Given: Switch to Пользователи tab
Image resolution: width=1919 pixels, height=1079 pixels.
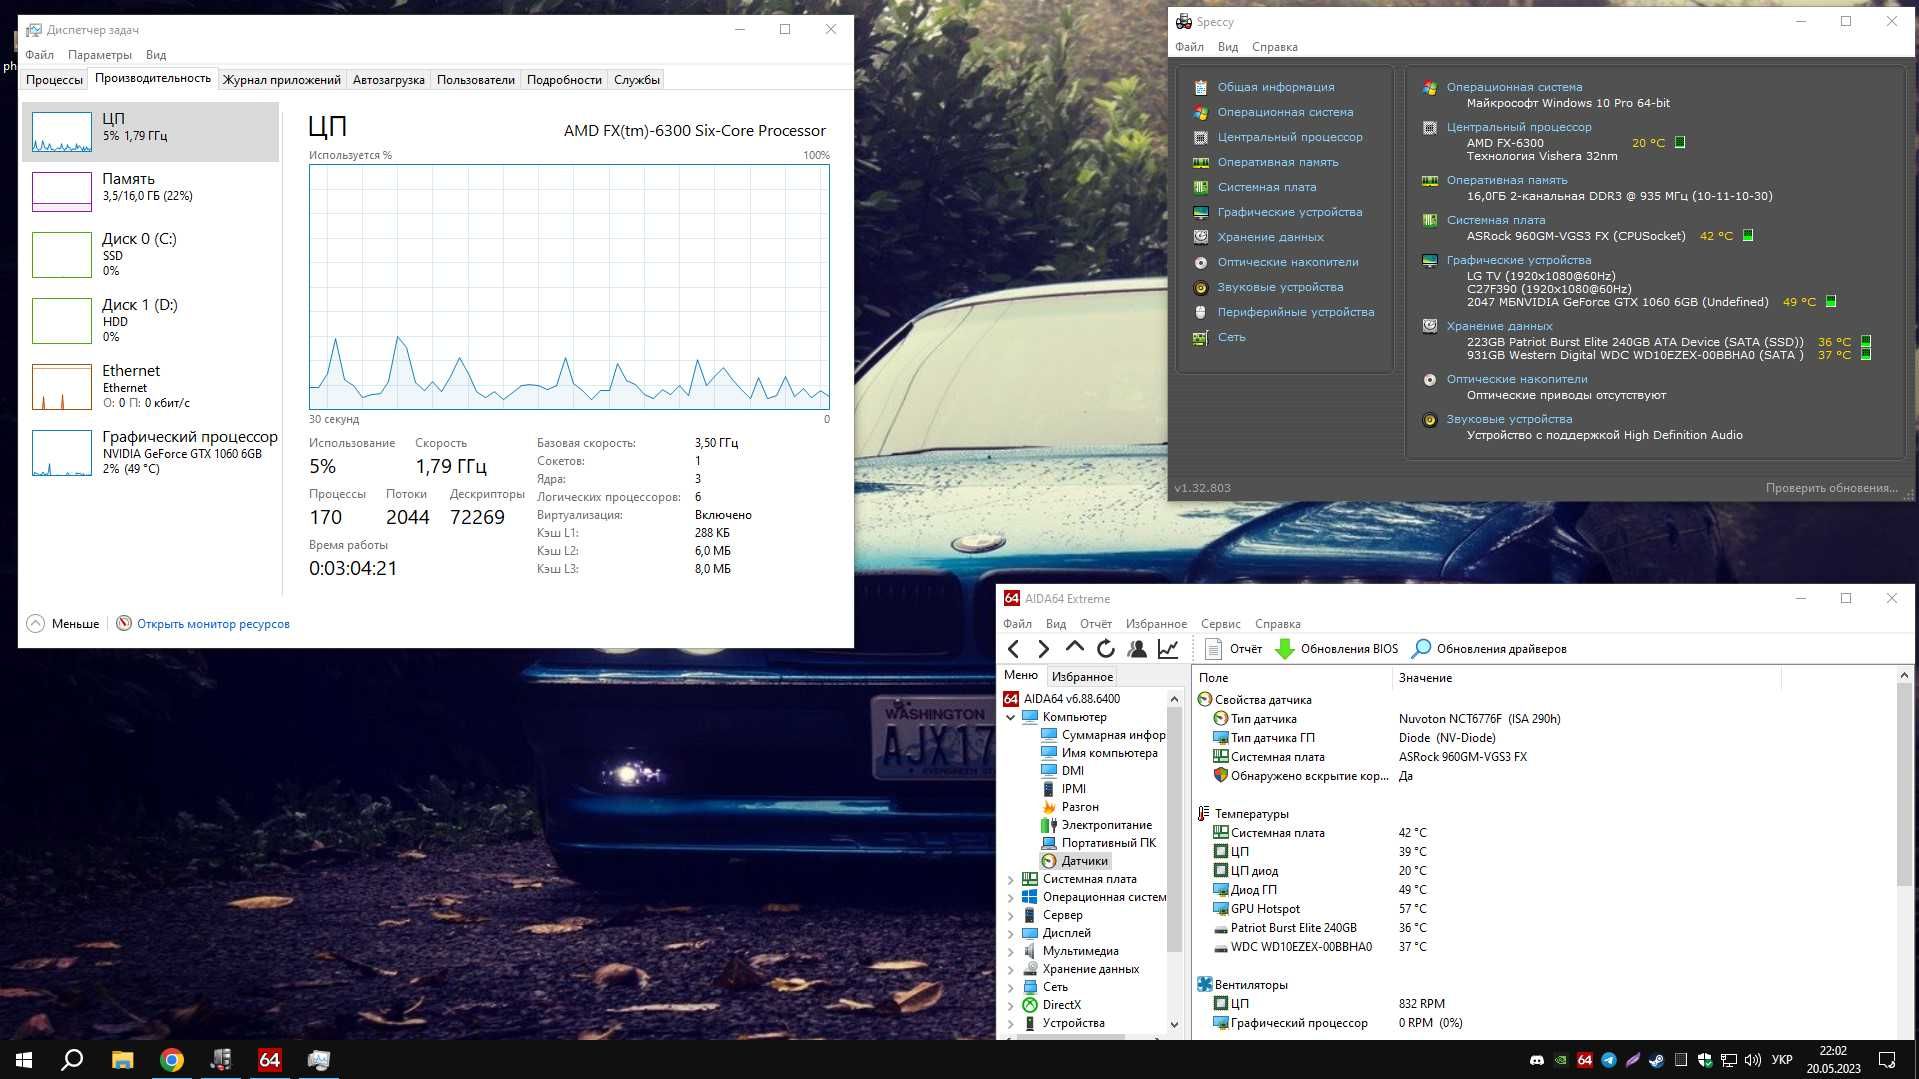Looking at the screenshot, I should pyautogui.click(x=475, y=80).
